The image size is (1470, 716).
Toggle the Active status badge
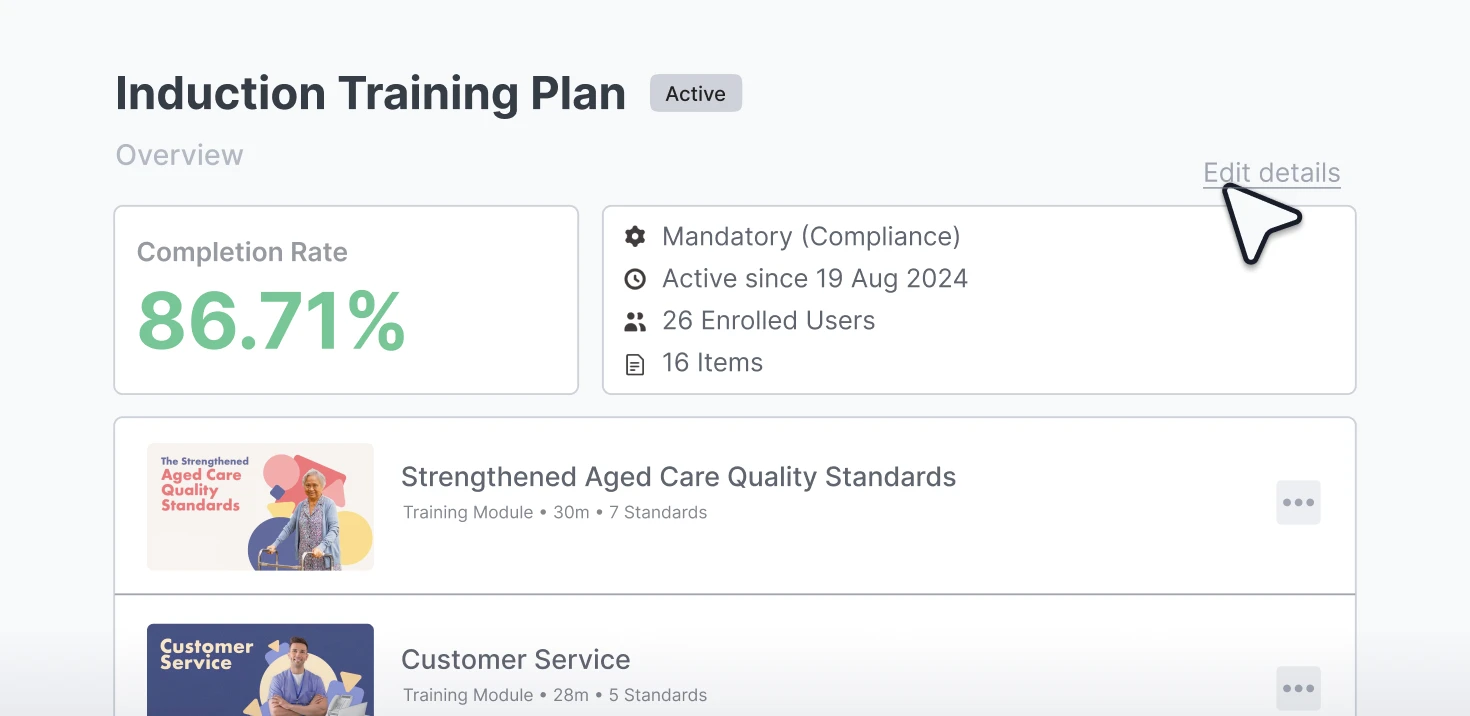tap(695, 93)
